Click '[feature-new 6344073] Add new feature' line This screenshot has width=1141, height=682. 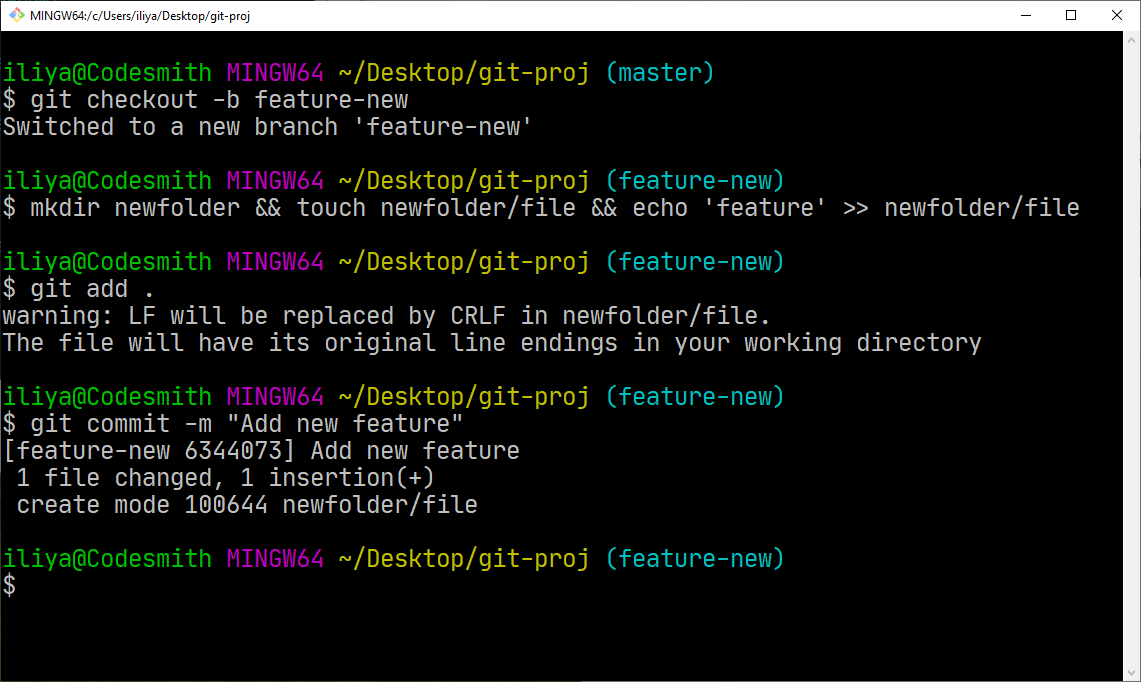click(261, 451)
